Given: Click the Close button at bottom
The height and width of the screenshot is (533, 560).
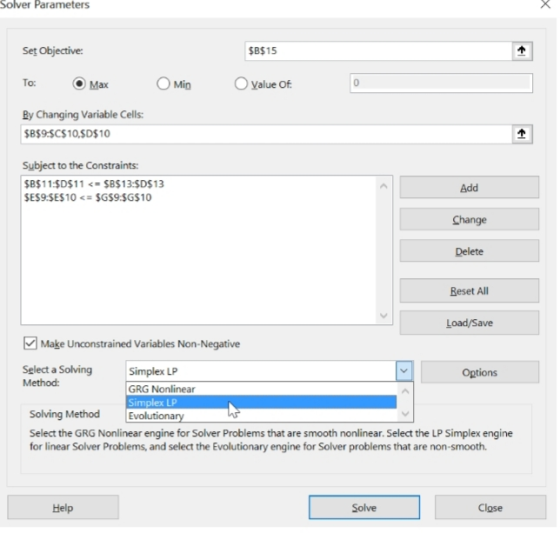Looking at the screenshot, I should coord(490,507).
